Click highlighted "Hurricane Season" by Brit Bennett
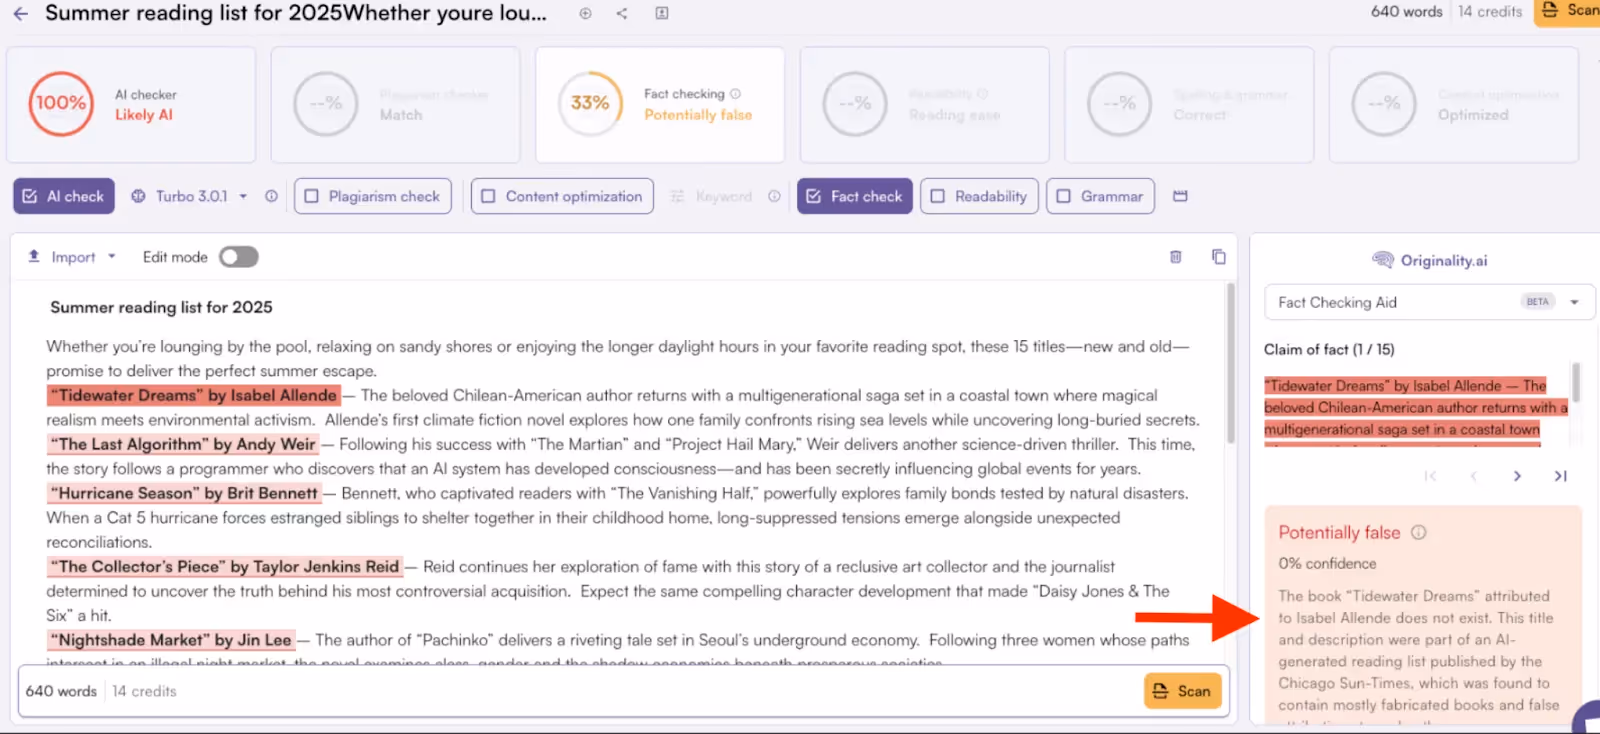This screenshot has width=1600, height=734. click(186, 493)
